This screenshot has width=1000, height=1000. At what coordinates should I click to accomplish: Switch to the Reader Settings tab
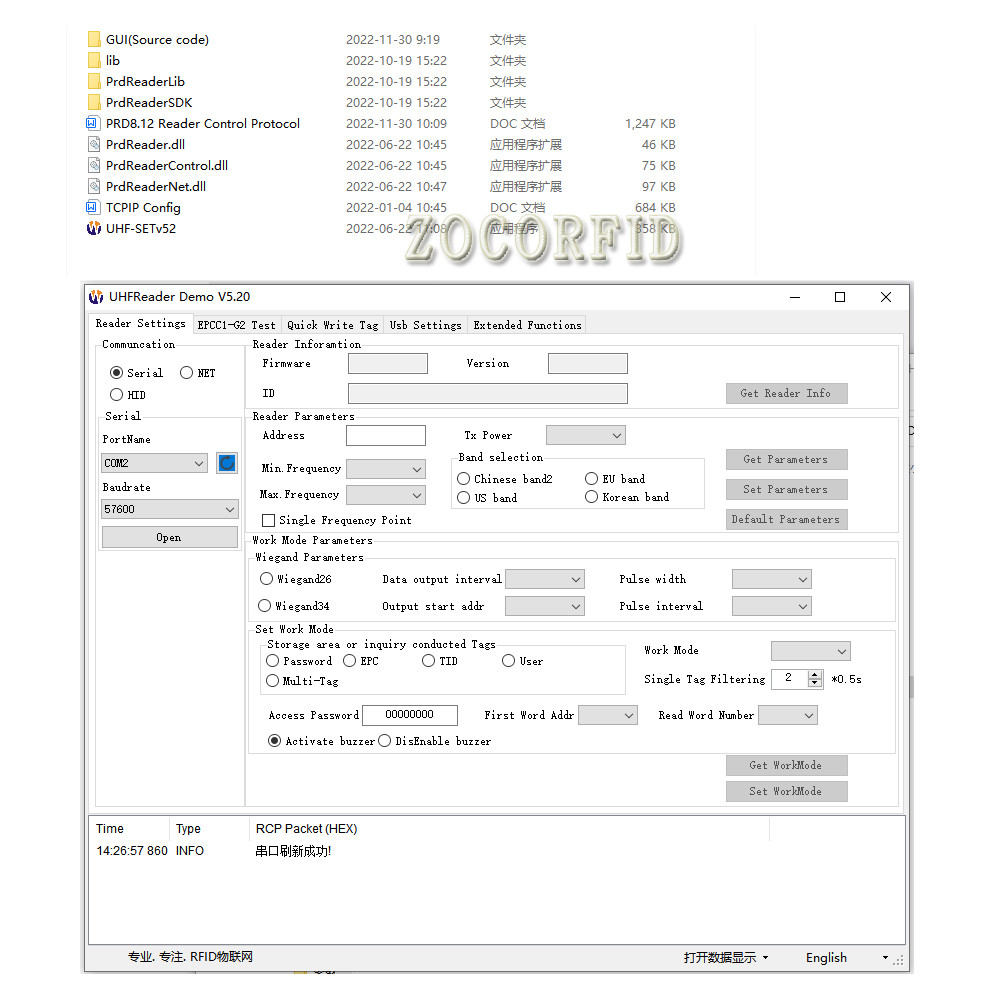pos(140,323)
